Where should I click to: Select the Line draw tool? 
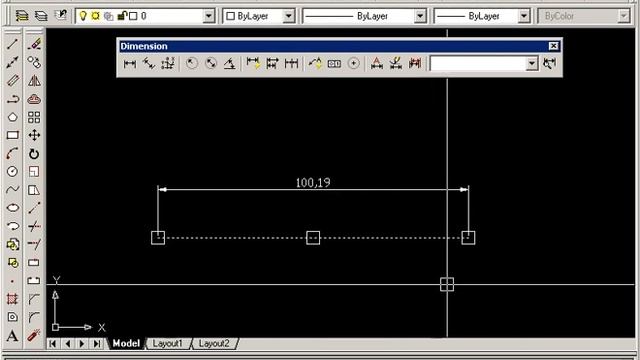[13, 44]
